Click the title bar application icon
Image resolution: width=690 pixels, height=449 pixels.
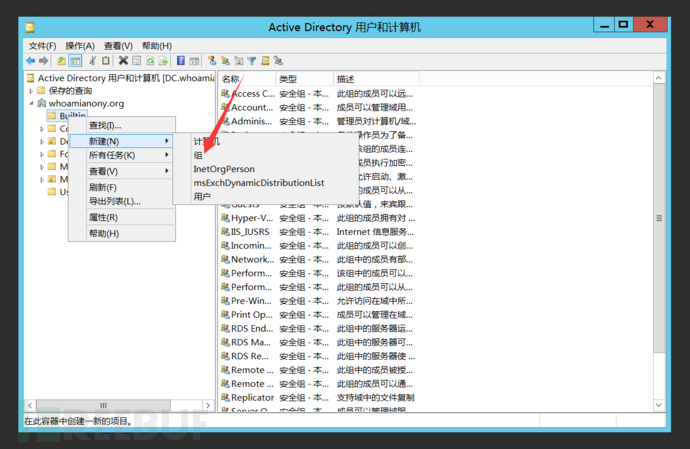coord(30,28)
